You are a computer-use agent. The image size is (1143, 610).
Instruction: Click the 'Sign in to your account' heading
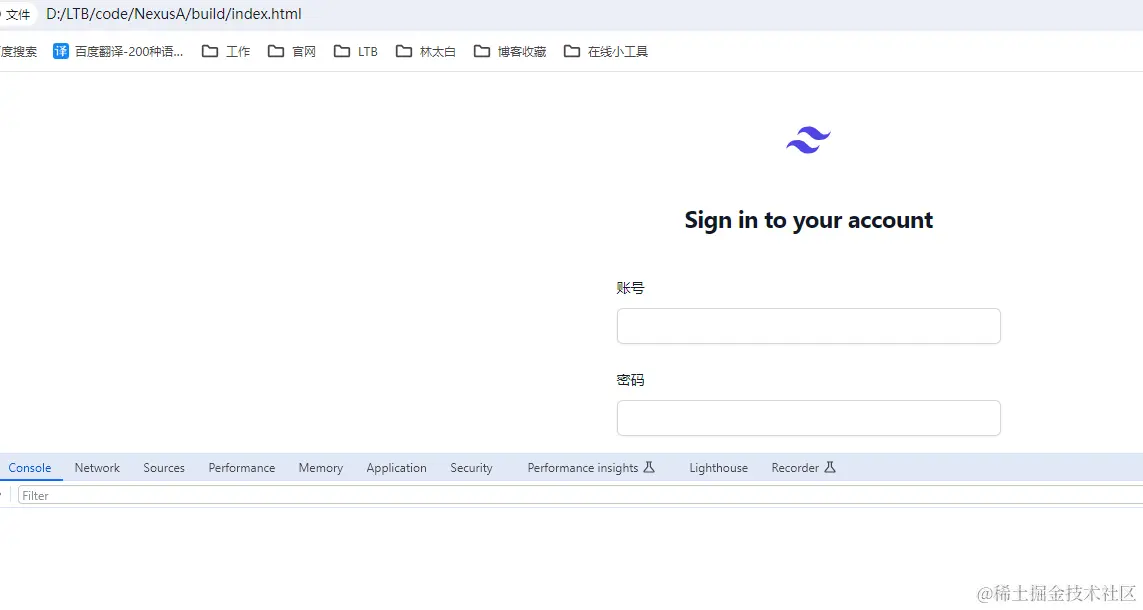click(x=808, y=220)
